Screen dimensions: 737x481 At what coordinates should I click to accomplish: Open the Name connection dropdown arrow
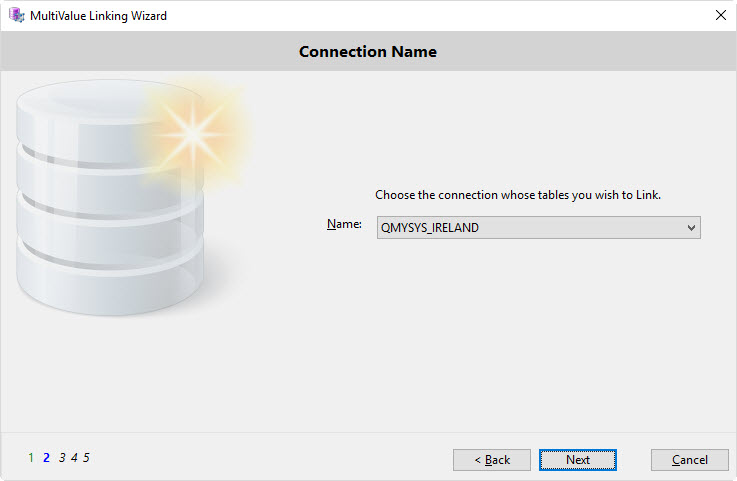click(x=691, y=228)
